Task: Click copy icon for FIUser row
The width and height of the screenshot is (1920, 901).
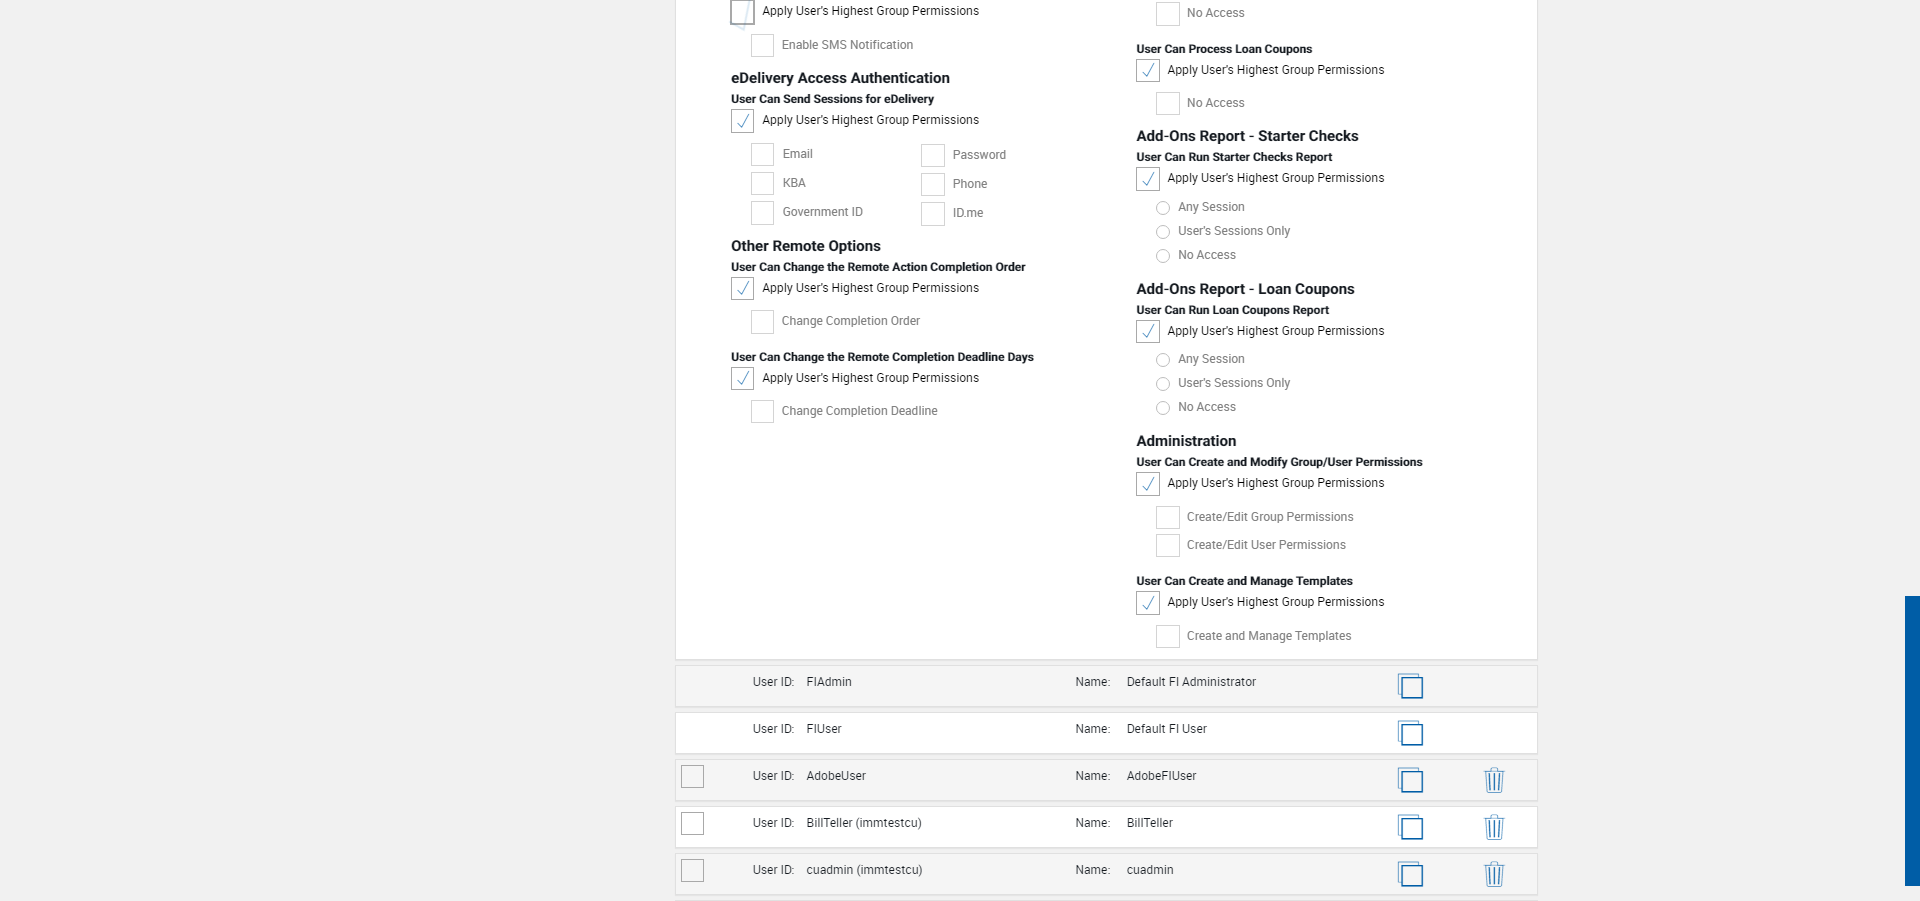Action: 1410,733
